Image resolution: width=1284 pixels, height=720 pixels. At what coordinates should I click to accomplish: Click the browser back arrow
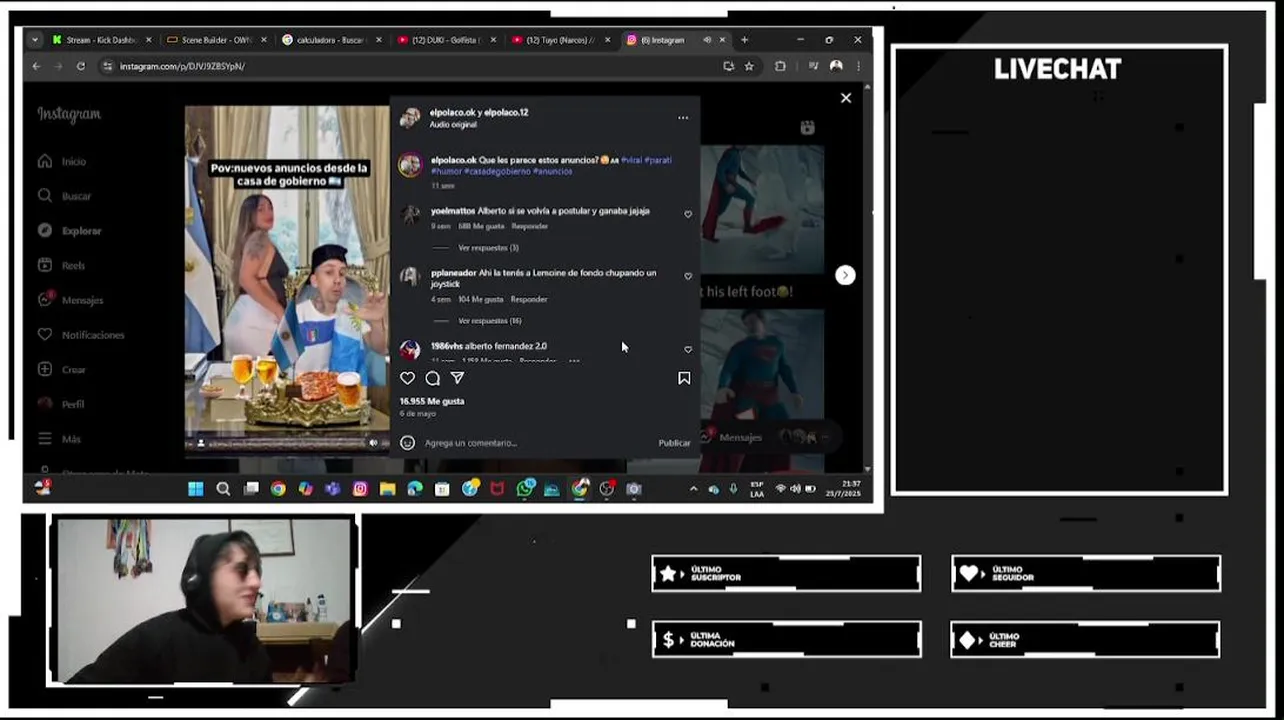tap(36, 66)
